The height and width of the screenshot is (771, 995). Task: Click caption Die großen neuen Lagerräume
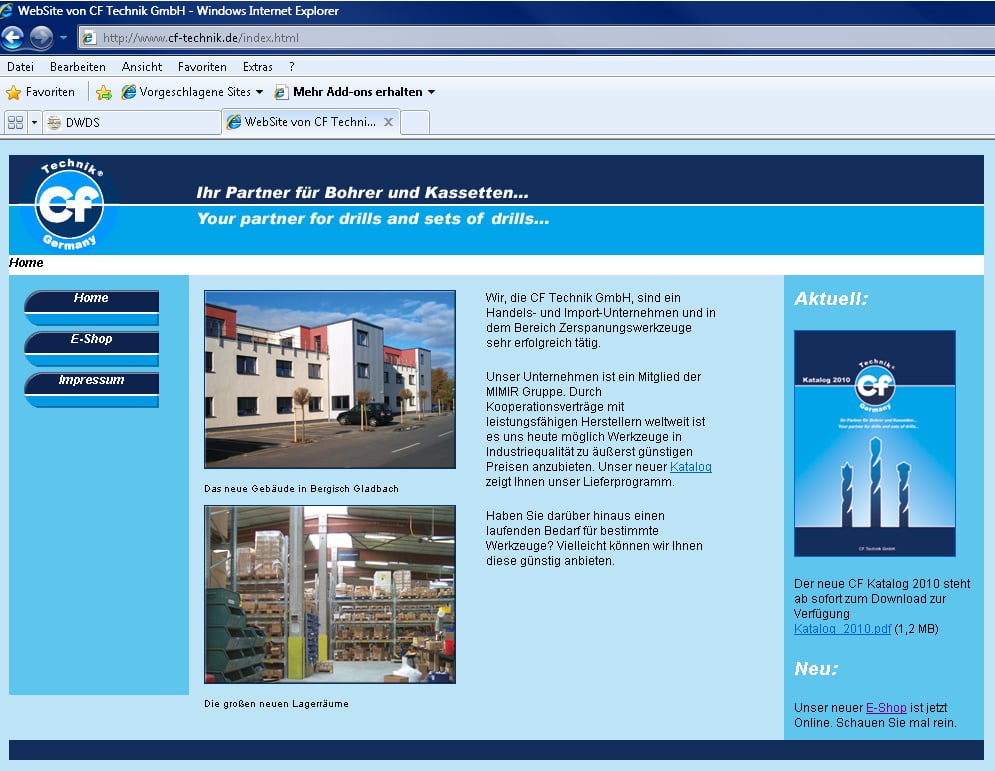(x=276, y=704)
